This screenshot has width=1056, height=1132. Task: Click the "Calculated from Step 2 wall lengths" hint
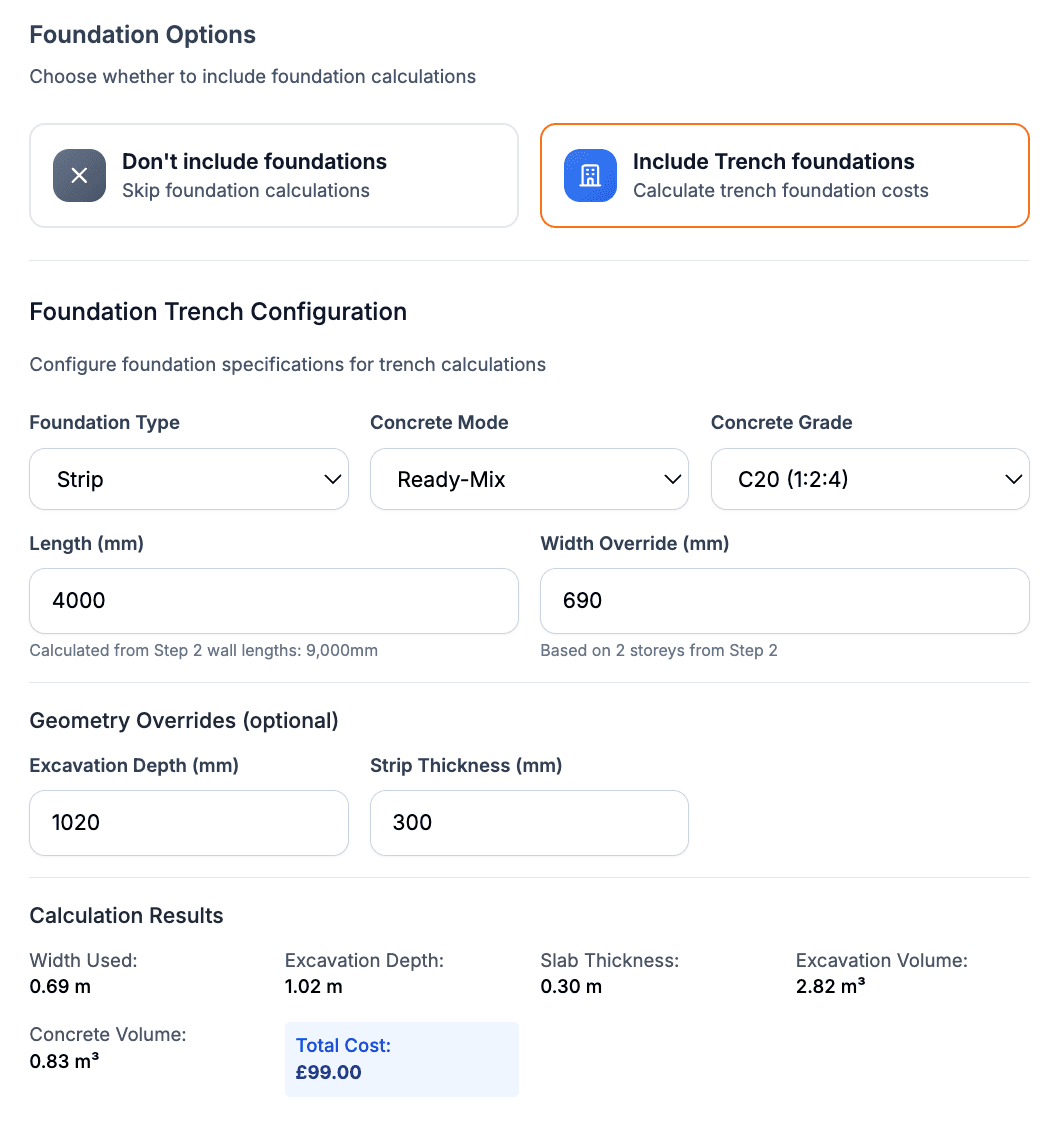tap(204, 651)
